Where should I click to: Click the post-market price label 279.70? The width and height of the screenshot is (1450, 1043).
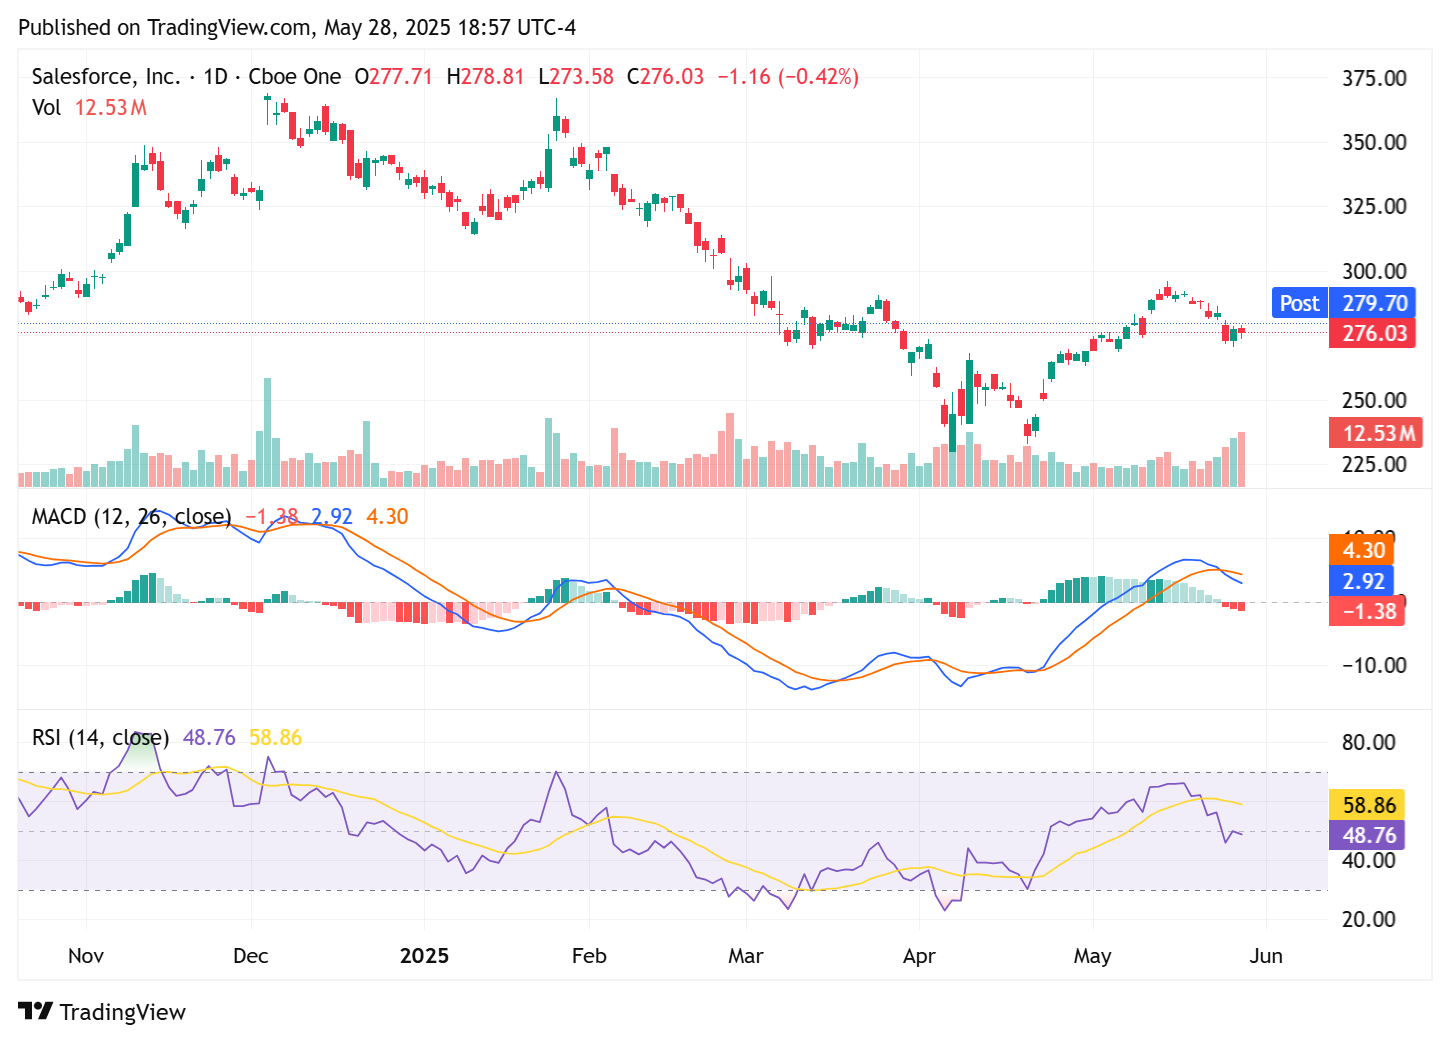[1374, 302]
